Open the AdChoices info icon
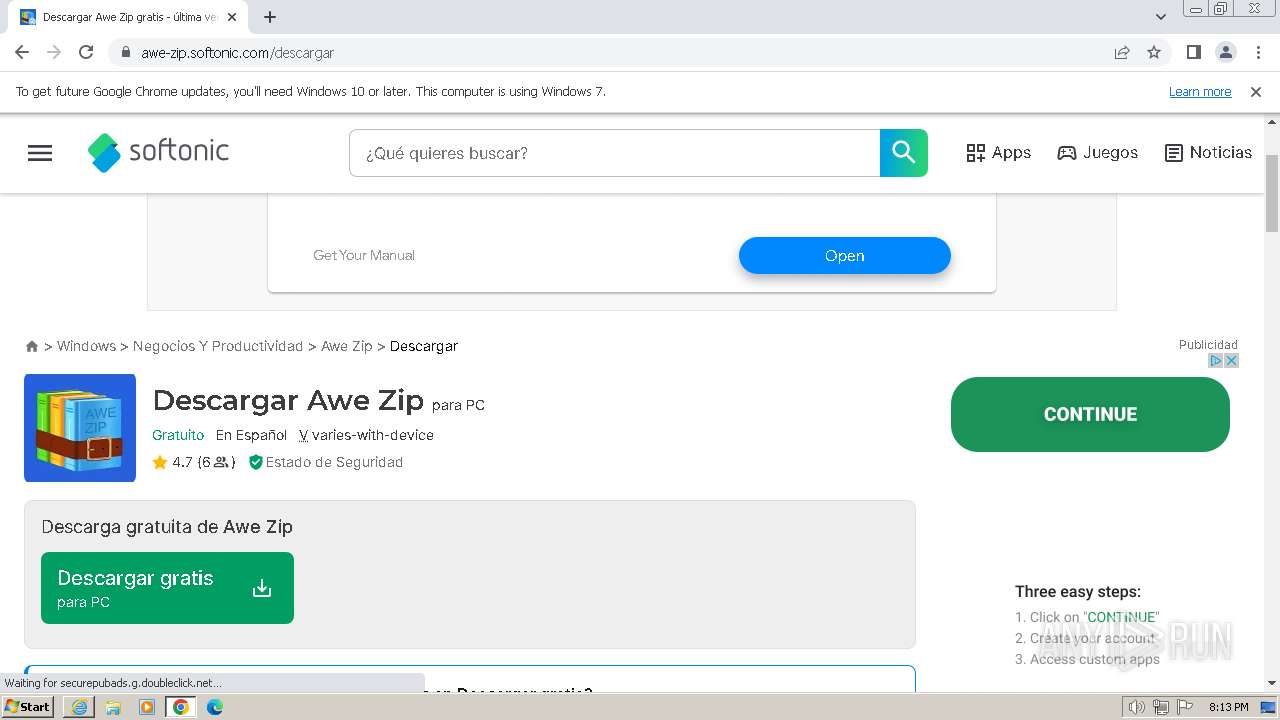Screen dimensions: 1280x720 pos(1216,360)
